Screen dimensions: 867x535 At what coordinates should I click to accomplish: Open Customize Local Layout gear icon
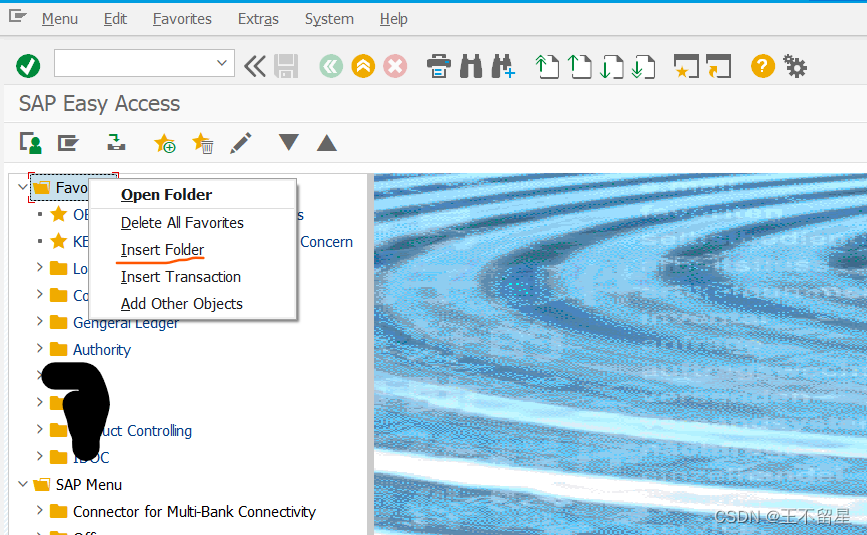tap(795, 66)
